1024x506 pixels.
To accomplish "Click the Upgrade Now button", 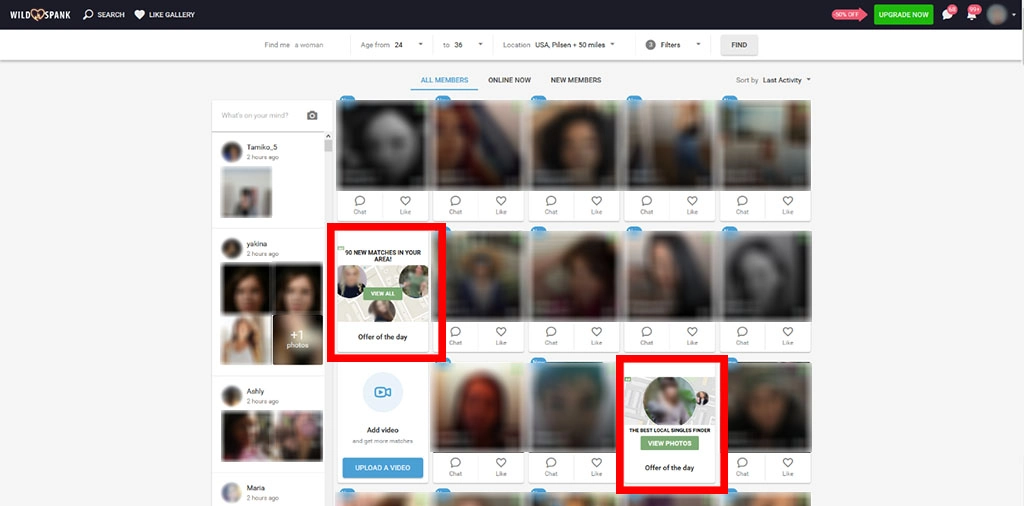I will [x=903, y=14].
